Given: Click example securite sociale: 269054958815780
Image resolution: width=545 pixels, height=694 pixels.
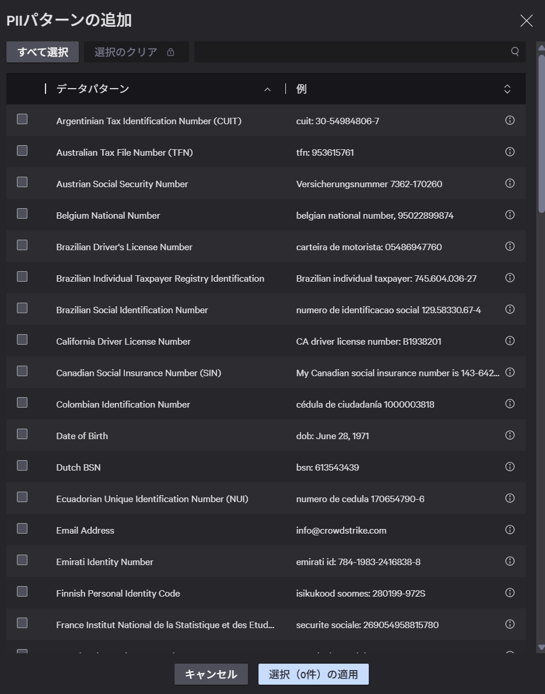Looking at the screenshot, I should 367,625.
